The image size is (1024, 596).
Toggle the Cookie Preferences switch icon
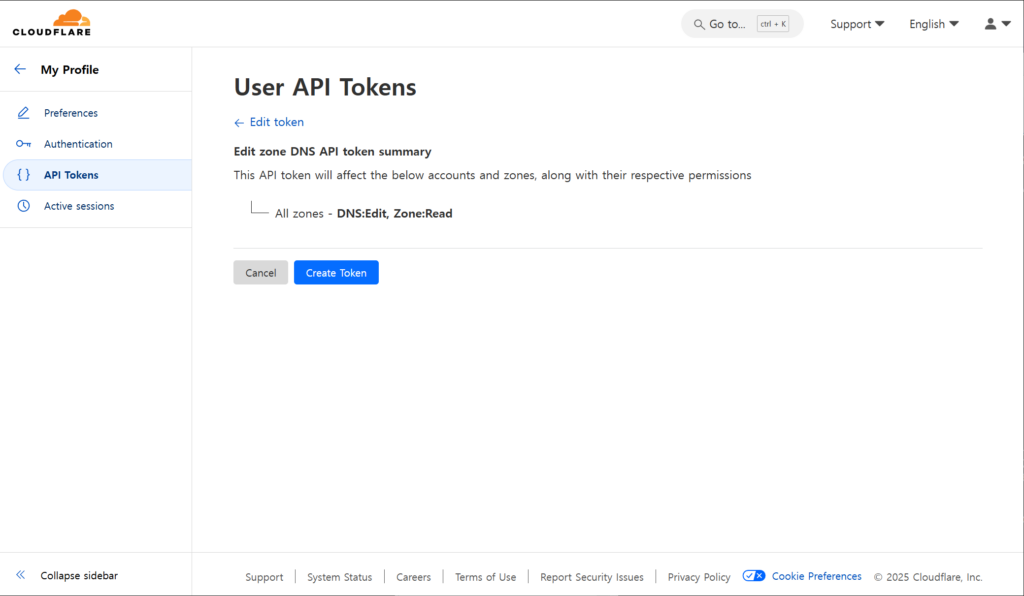point(754,576)
